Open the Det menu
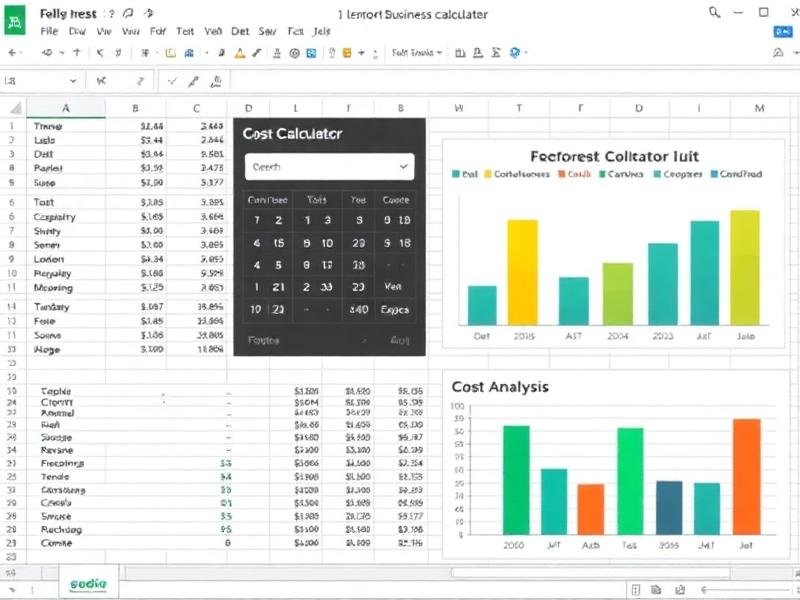The height and width of the screenshot is (600, 800). [x=240, y=31]
